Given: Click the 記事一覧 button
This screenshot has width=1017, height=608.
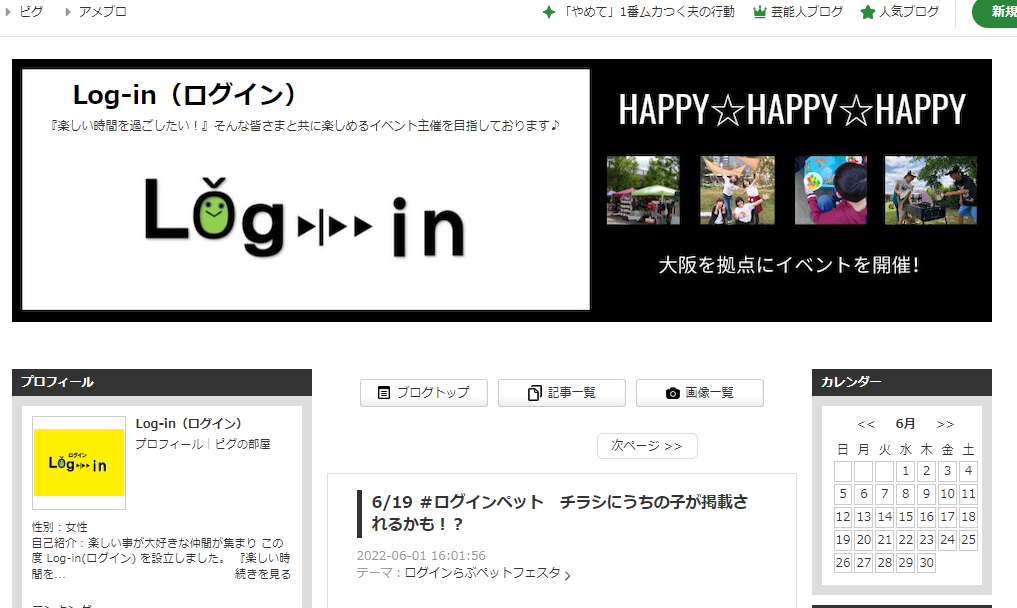Looking at the screenshot, I should click(562, 393).
